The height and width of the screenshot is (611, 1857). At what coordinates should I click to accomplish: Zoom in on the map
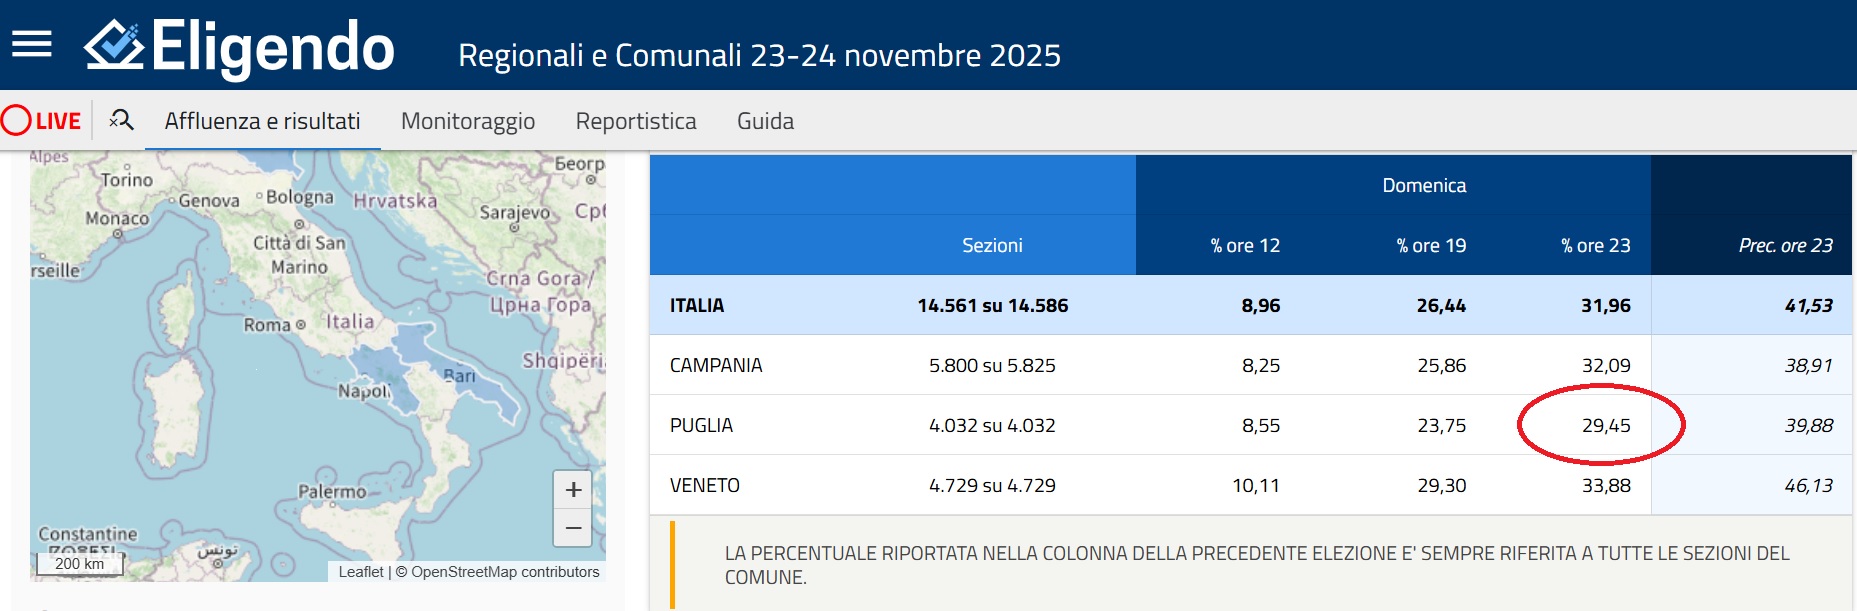573,490
